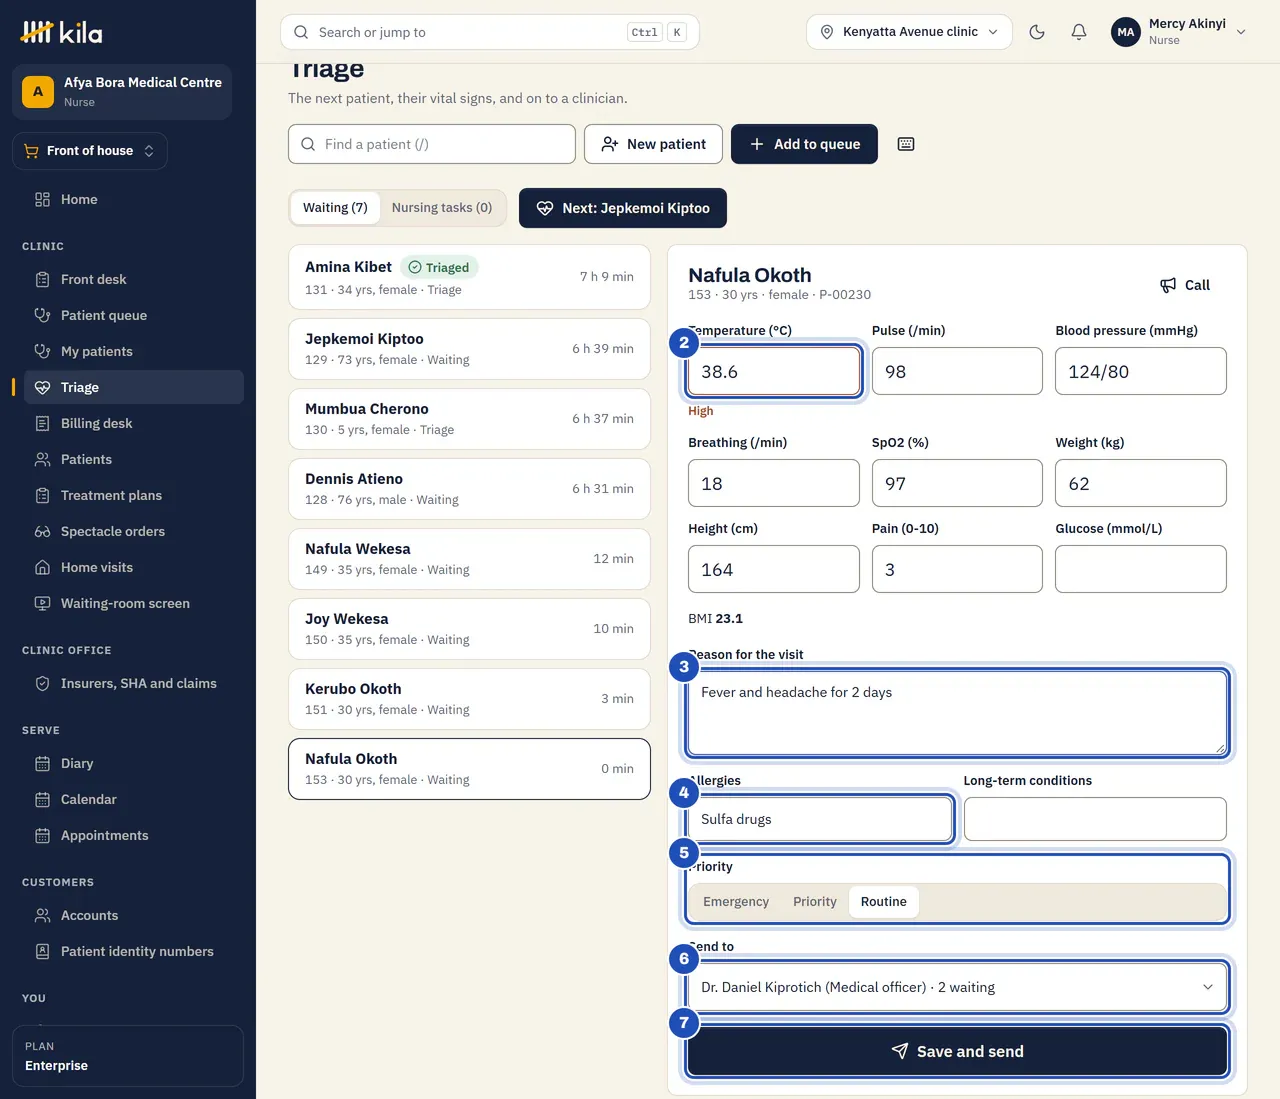This screenshot has width=1280, height=1099.
Task: Switch to Nursing tasks (0) tab
Action: (x=442, y=208)
